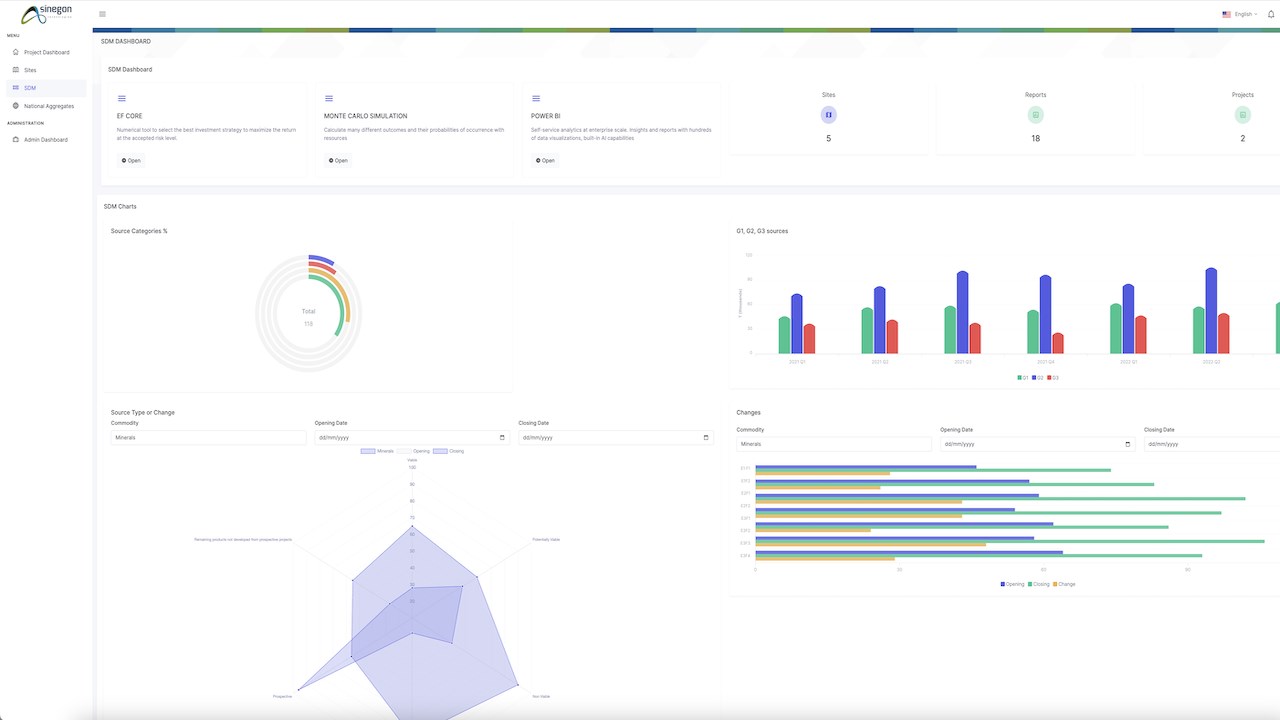This screenshot has width=1280, height=720.
Task: Click the Monte Carlo Simulation card icon
Action: (x=329, y=99)
